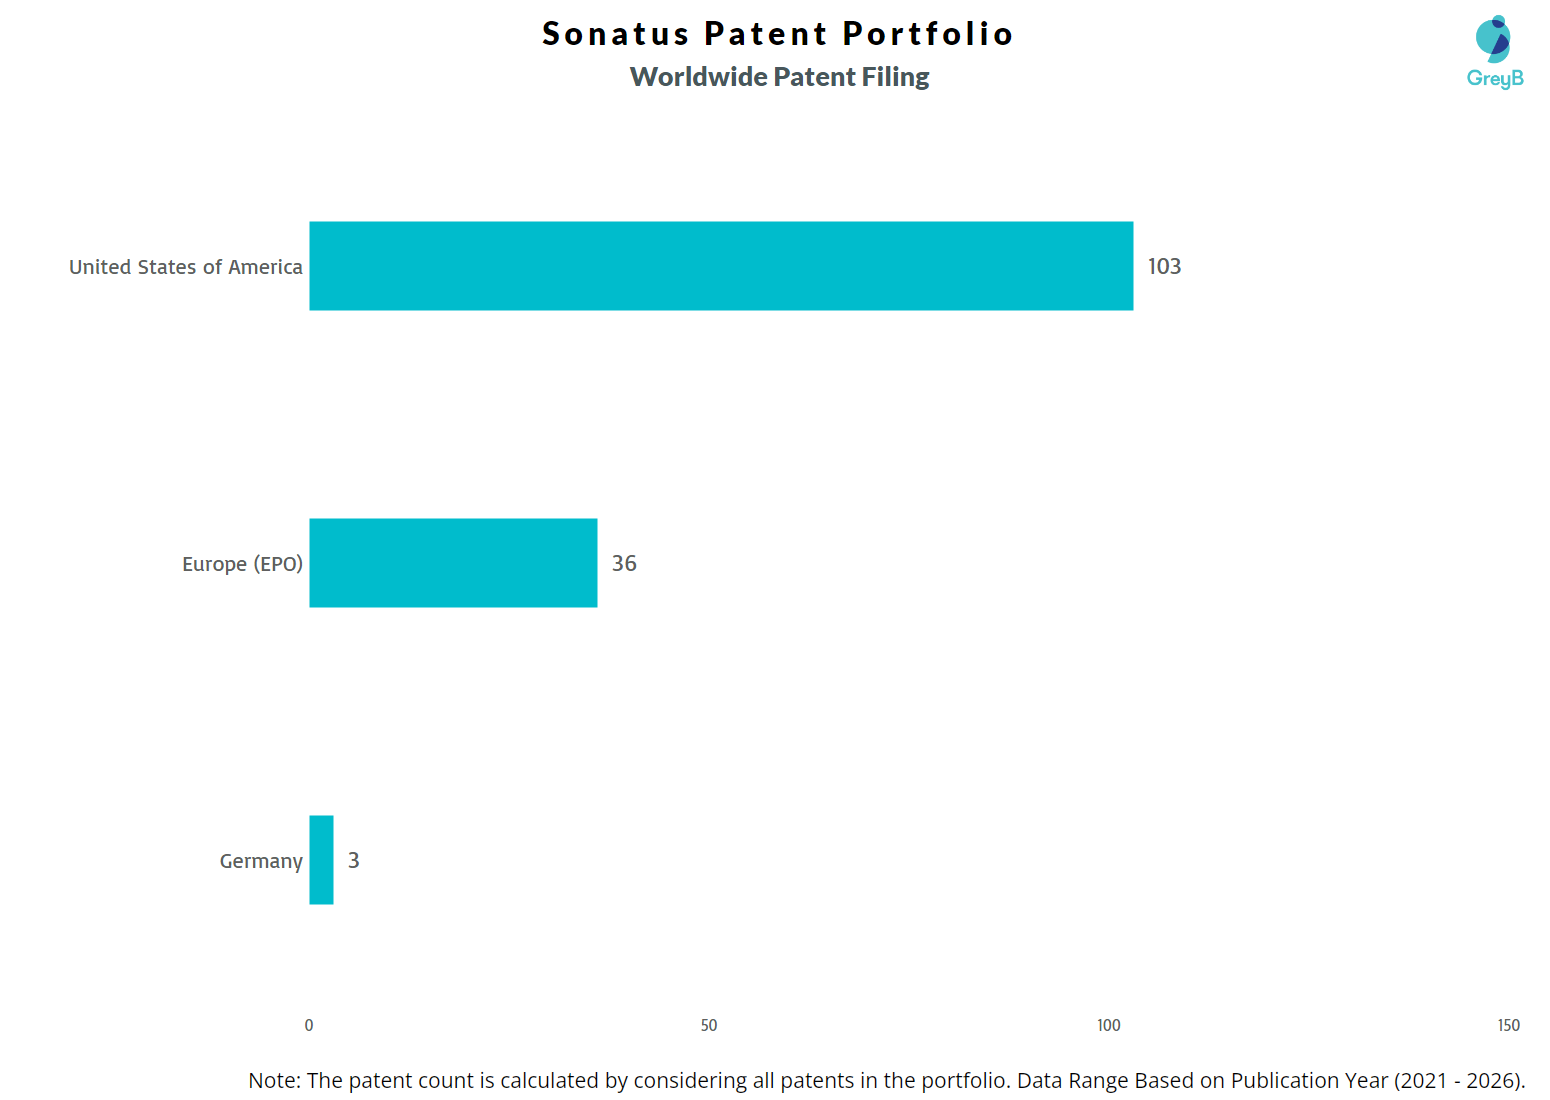Click the Worldwide Patent Filing subtitle

[x=779, y=77]
